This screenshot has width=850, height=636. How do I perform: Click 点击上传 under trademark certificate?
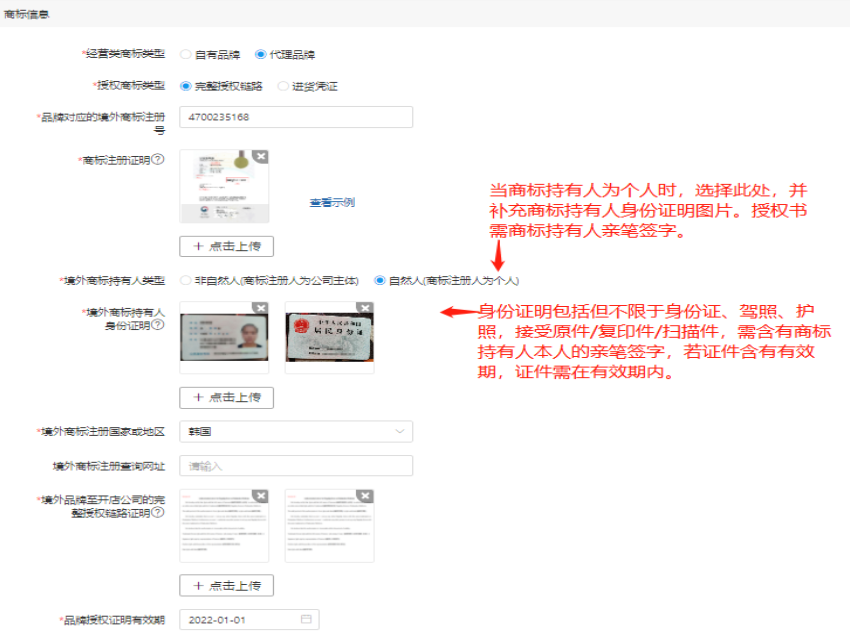tap(226, 246)
